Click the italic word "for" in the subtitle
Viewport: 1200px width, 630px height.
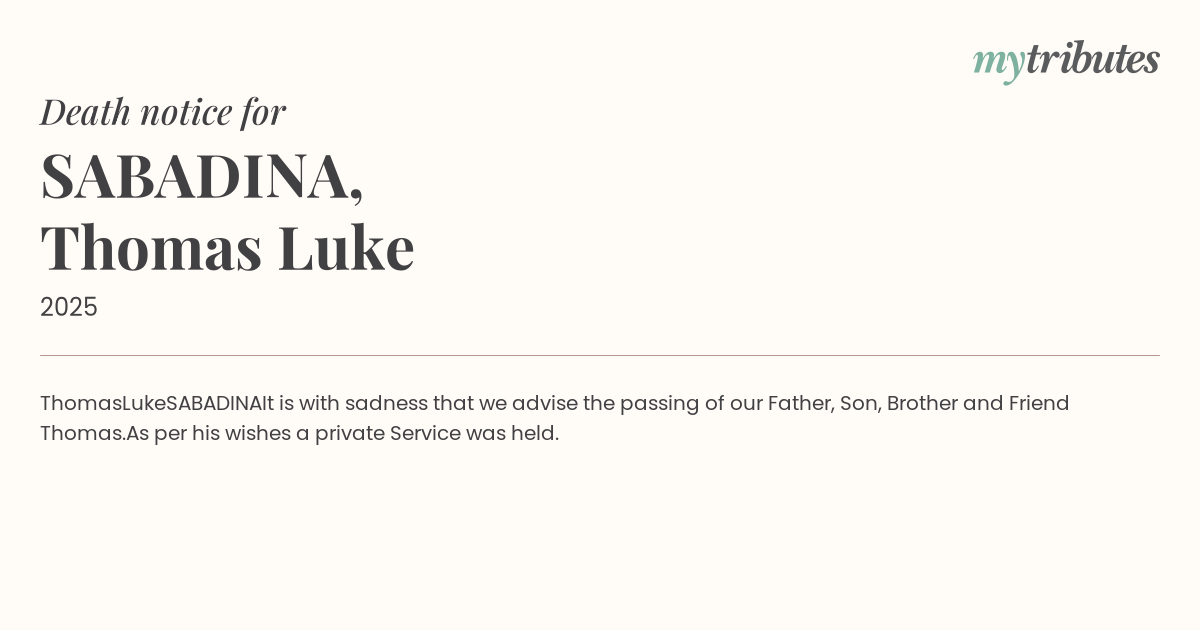[263, 112]
